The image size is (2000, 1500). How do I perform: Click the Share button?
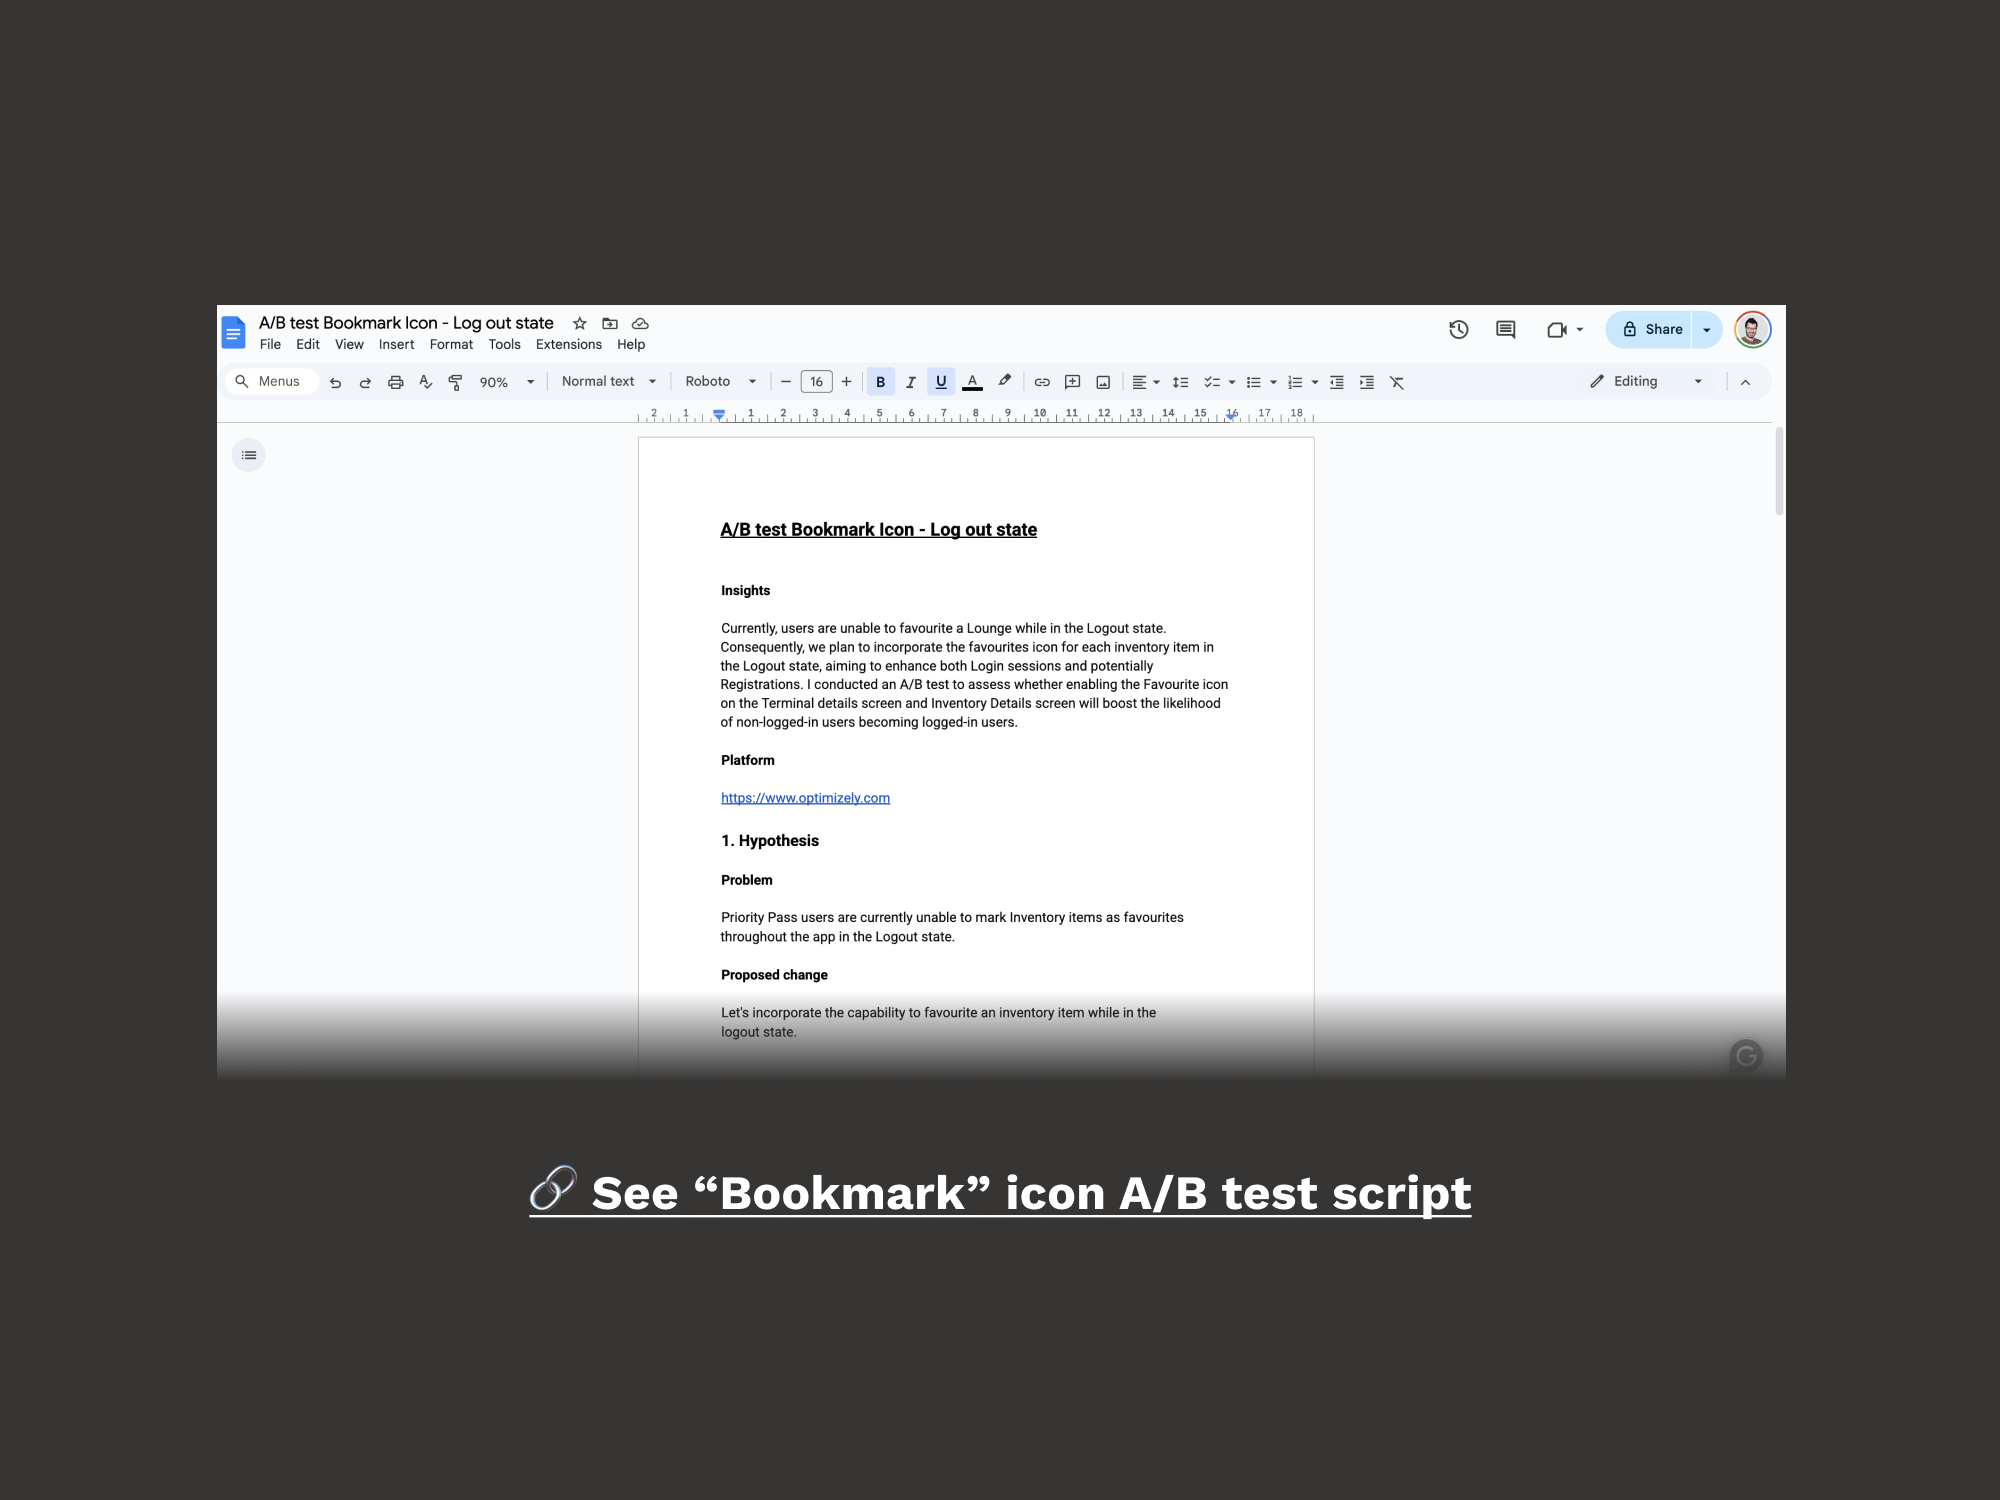coord(1651,329)
